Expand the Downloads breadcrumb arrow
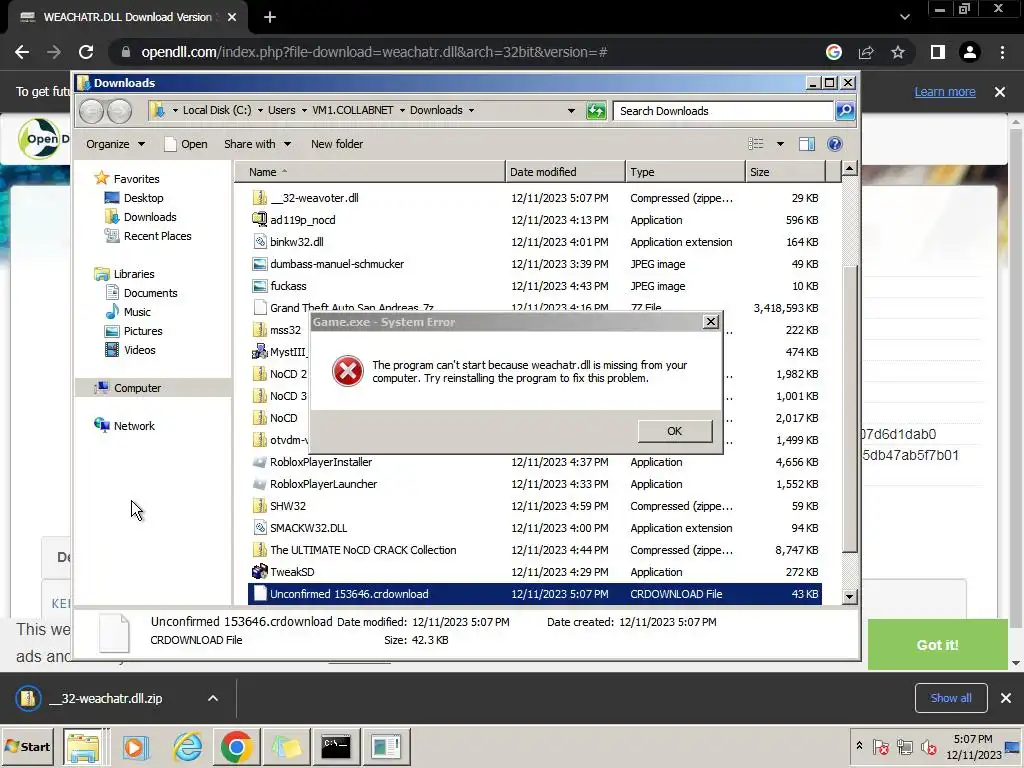Viewport: 1024px width, 768px height. point(472,110)
